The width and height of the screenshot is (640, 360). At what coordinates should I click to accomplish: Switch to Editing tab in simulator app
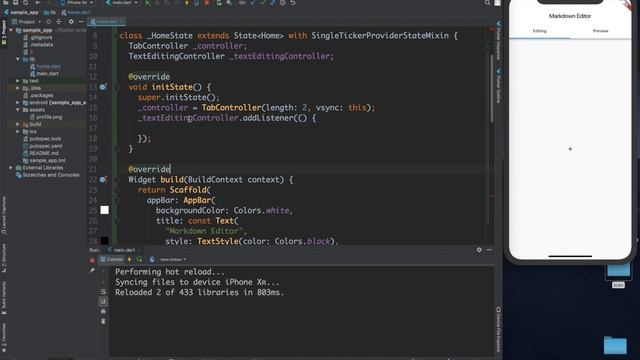point(540,31)
